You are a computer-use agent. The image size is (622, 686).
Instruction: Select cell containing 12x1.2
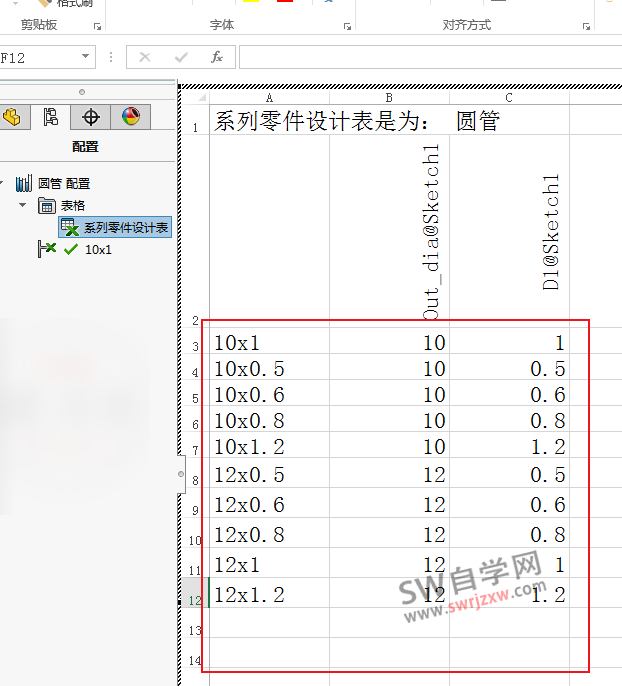(269, 593)
